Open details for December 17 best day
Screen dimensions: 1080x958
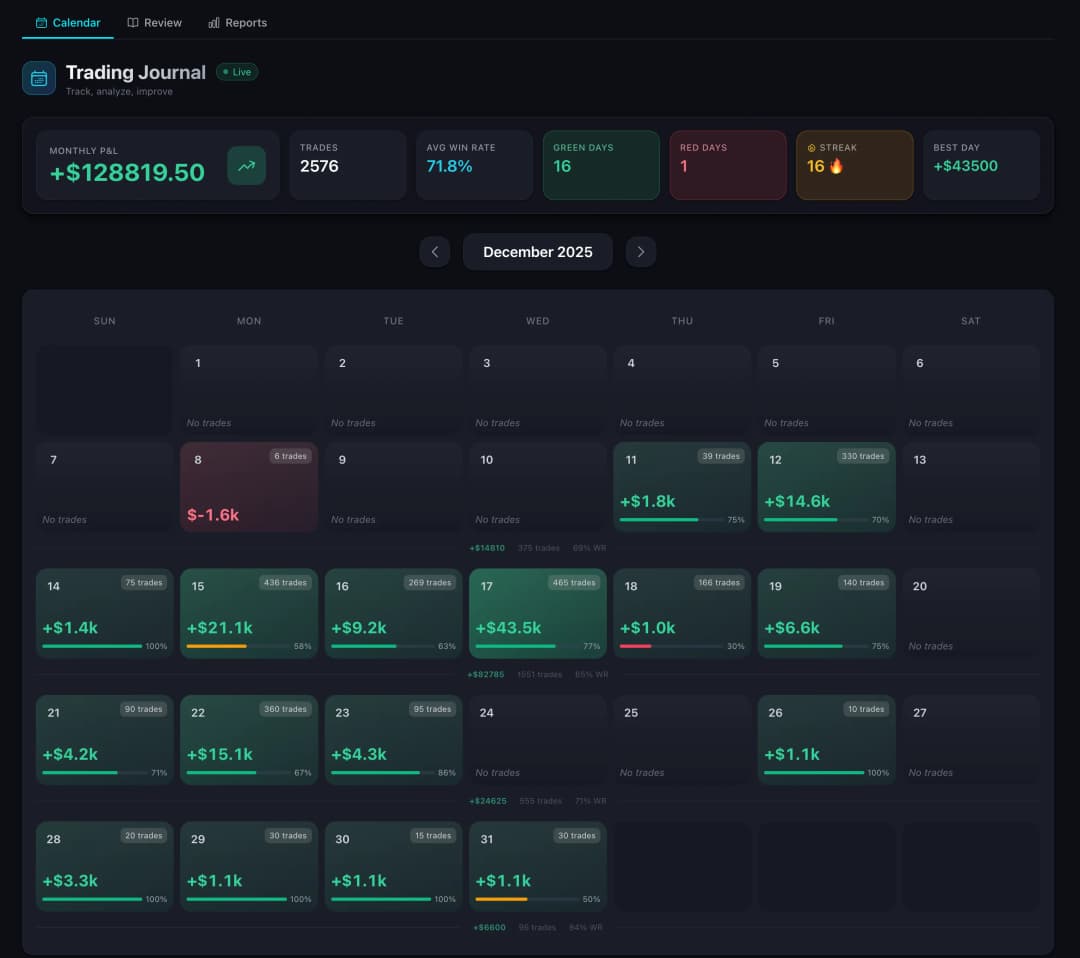[538, 613]
